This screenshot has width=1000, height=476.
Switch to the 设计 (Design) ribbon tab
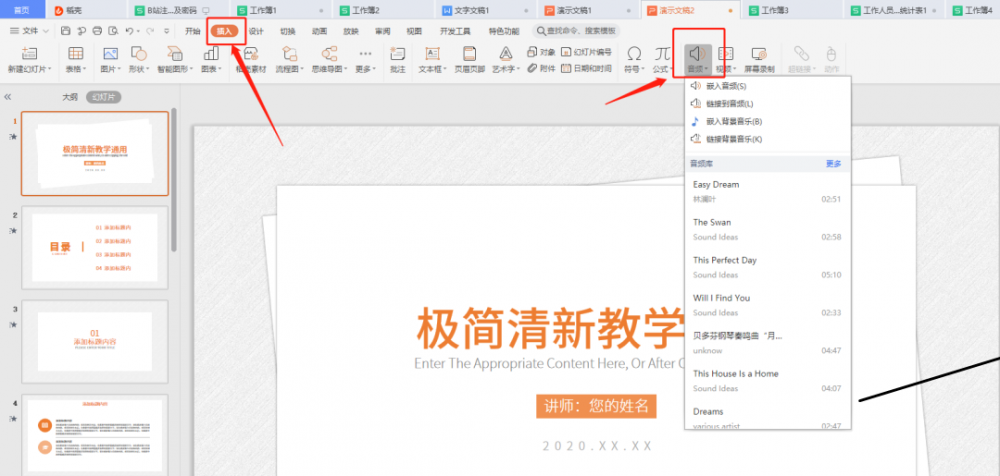click(256, 31)
